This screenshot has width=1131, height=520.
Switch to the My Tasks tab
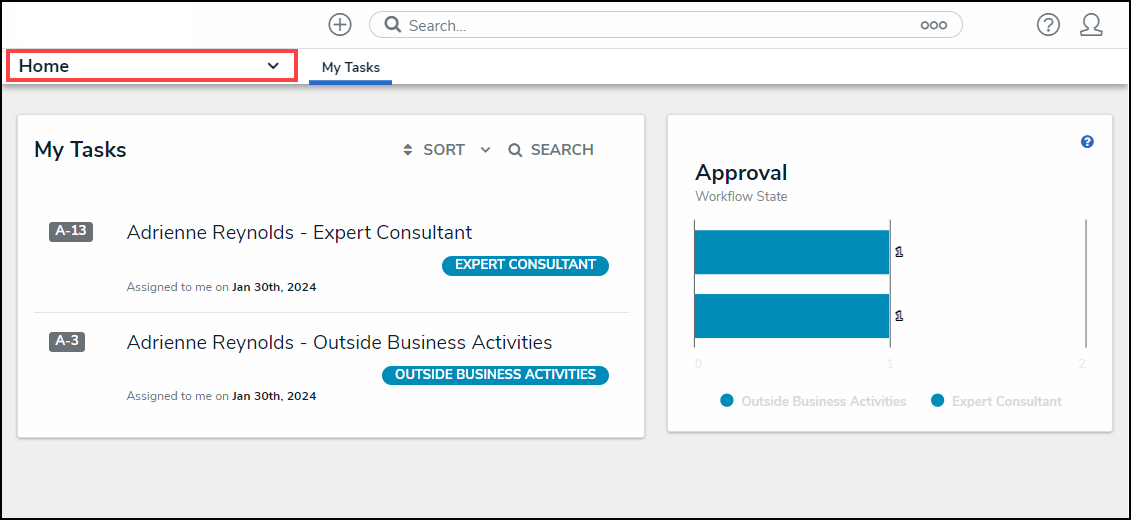[x=350, y=67]
